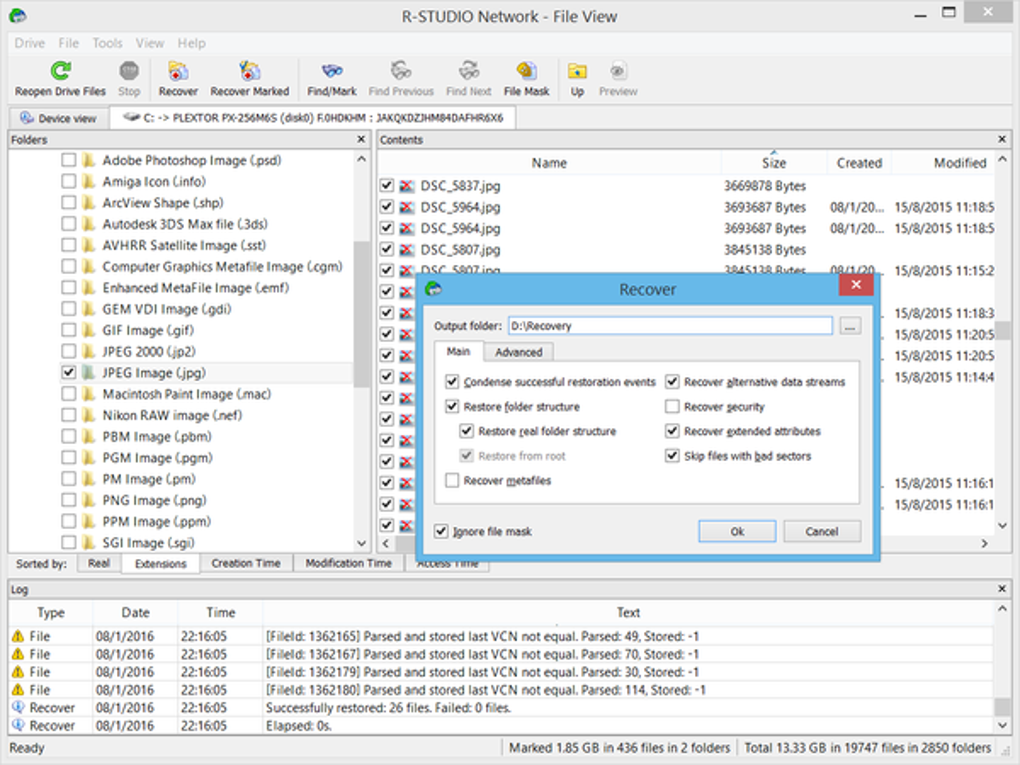Sort folders by Creation Time
Viewport: 1020px width, 765px height.
click(246, 563)
